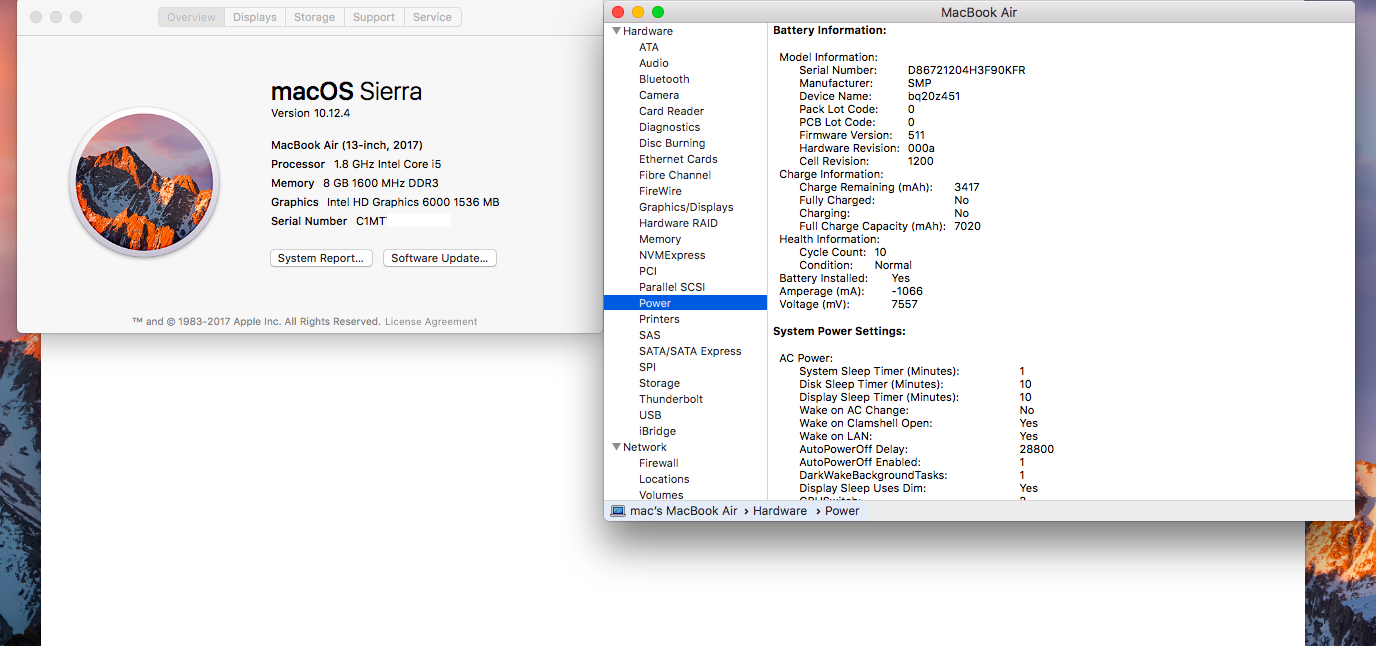Select PCI in the sidebar
The height and width of the screenshot is (646, 1376).
coord(648,271)
